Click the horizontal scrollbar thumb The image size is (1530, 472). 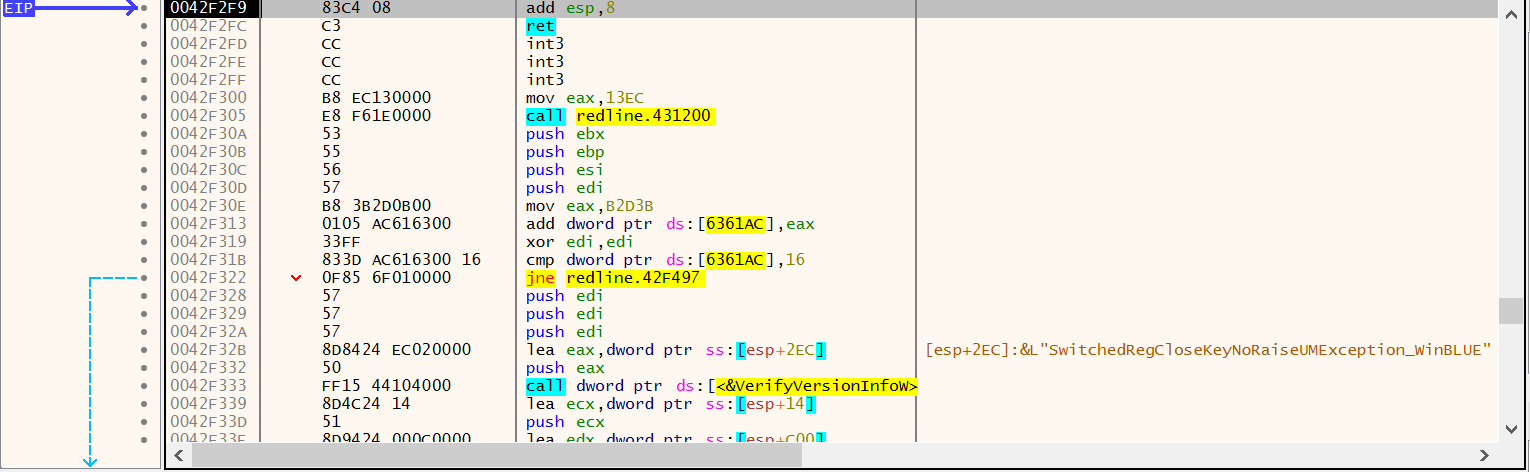tap(497, 456)
